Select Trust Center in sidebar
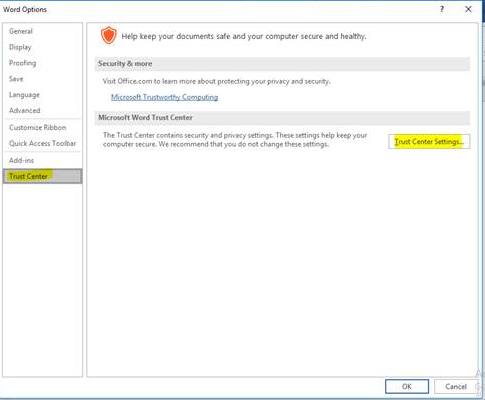This screenshot has width=485, height=400. tap(42, 176)
